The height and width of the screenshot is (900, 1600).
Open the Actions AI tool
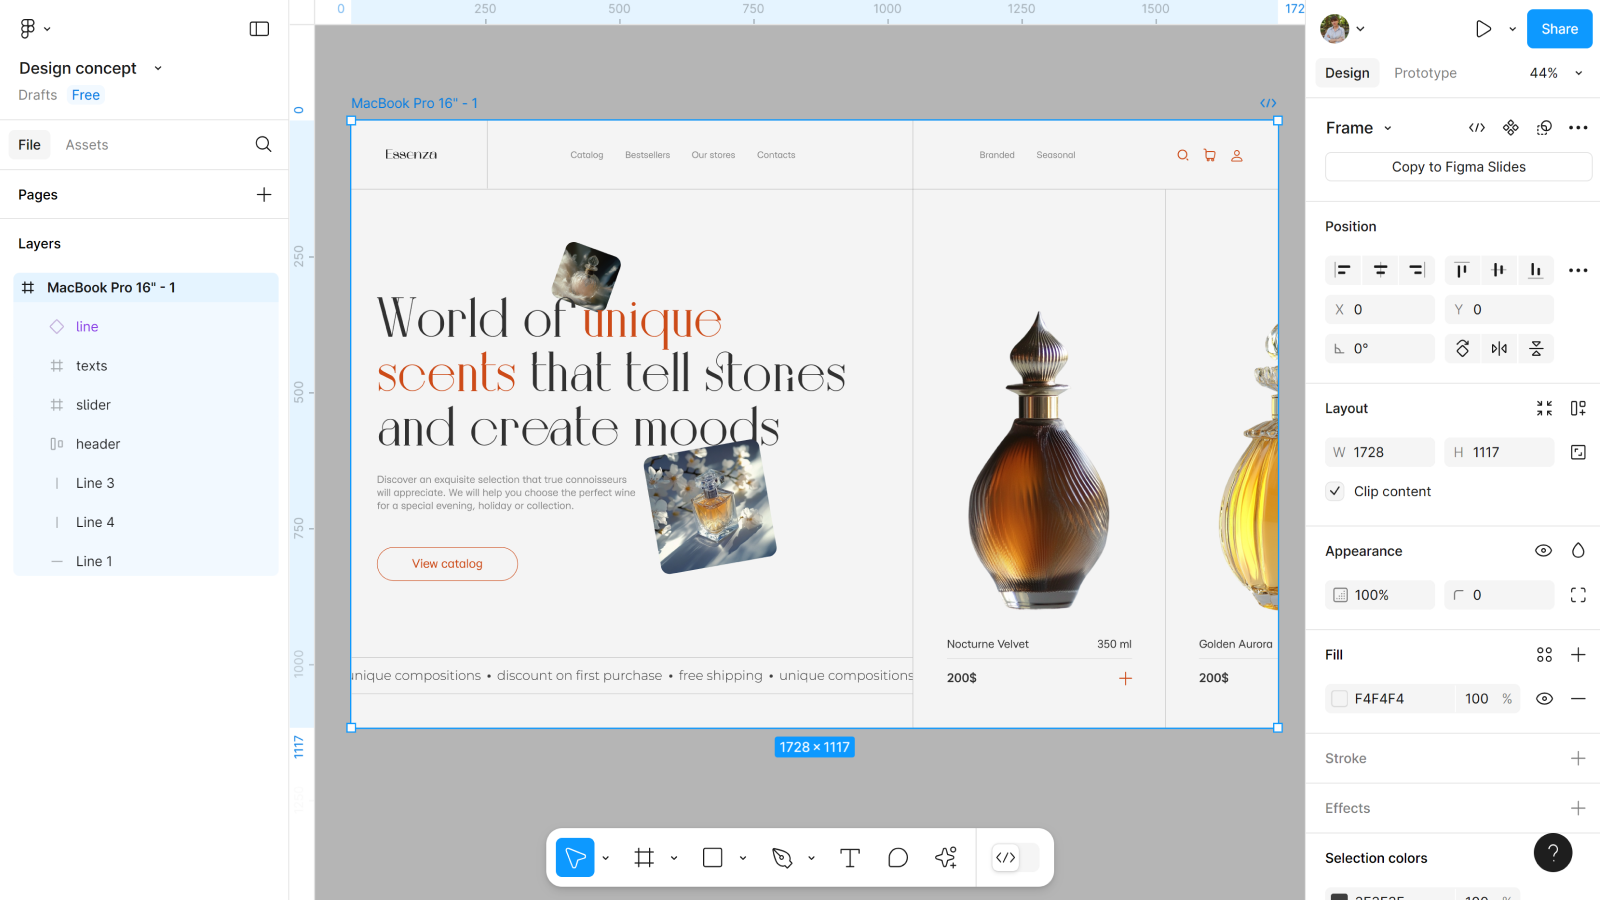point(946,858)
